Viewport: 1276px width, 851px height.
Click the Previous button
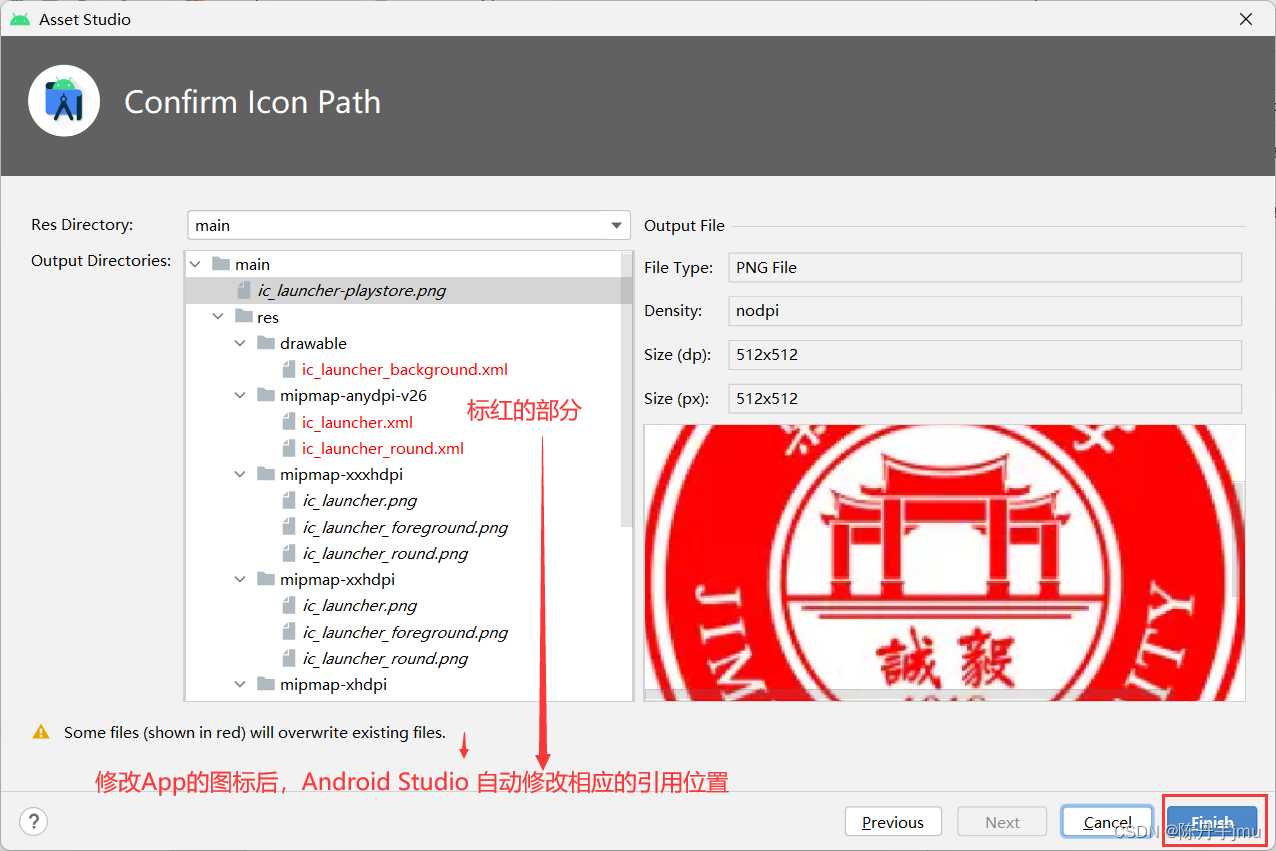893,822
